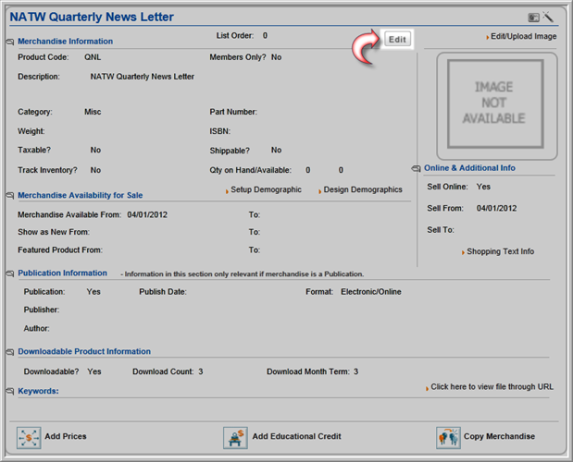Click the Copy Merchandise label
Image resolution: width=573 pixels, height=462 pixels.
pyautogui.click(x=499, y=436)
